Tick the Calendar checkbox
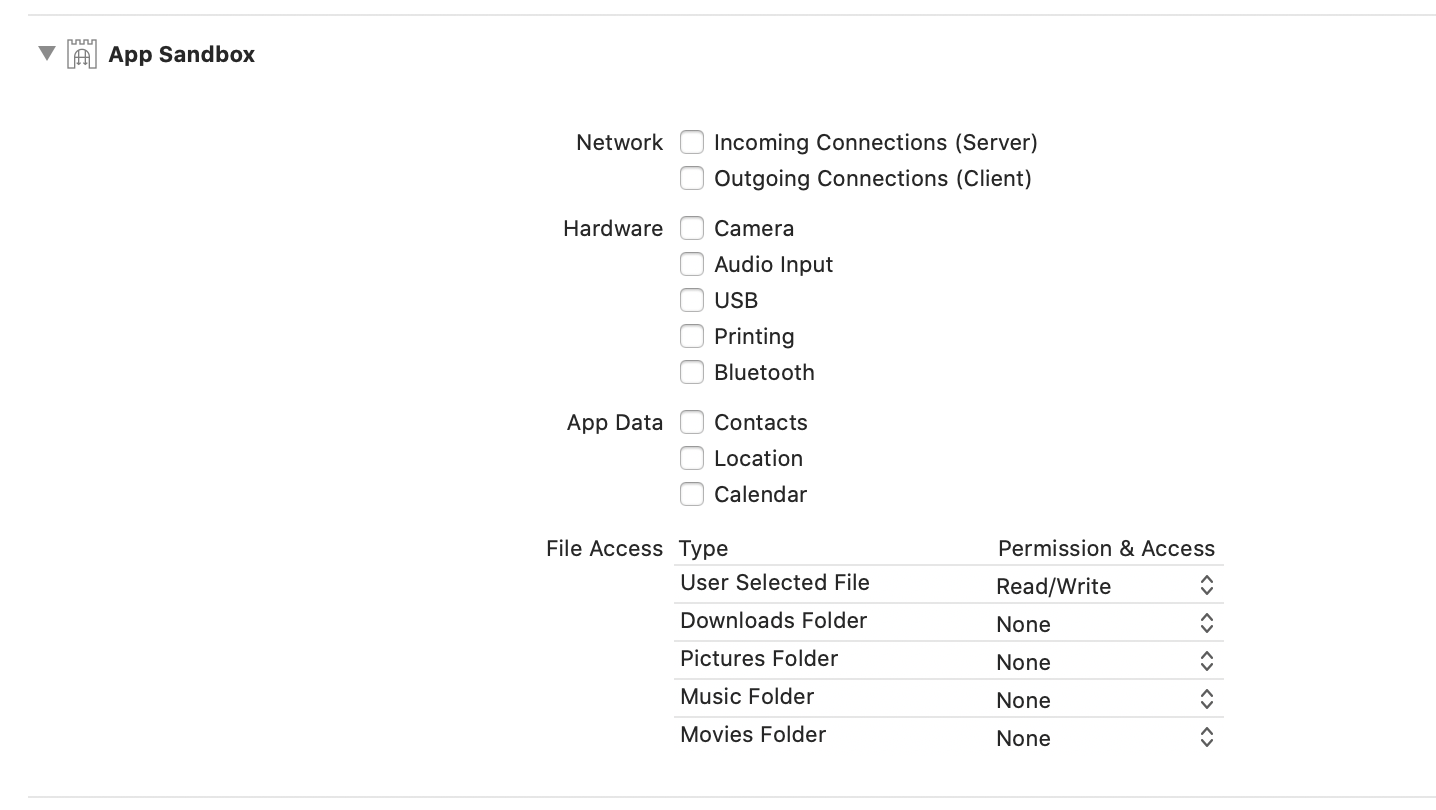This screenshot has height=810, width=1436. 692,494
